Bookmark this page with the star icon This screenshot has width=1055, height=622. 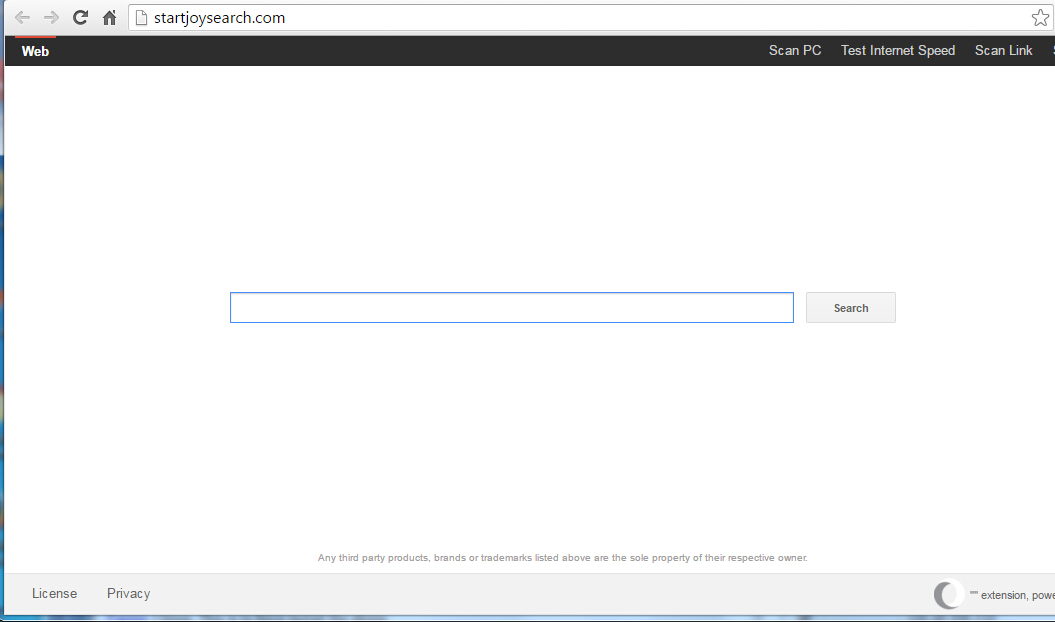[1040, 18]
